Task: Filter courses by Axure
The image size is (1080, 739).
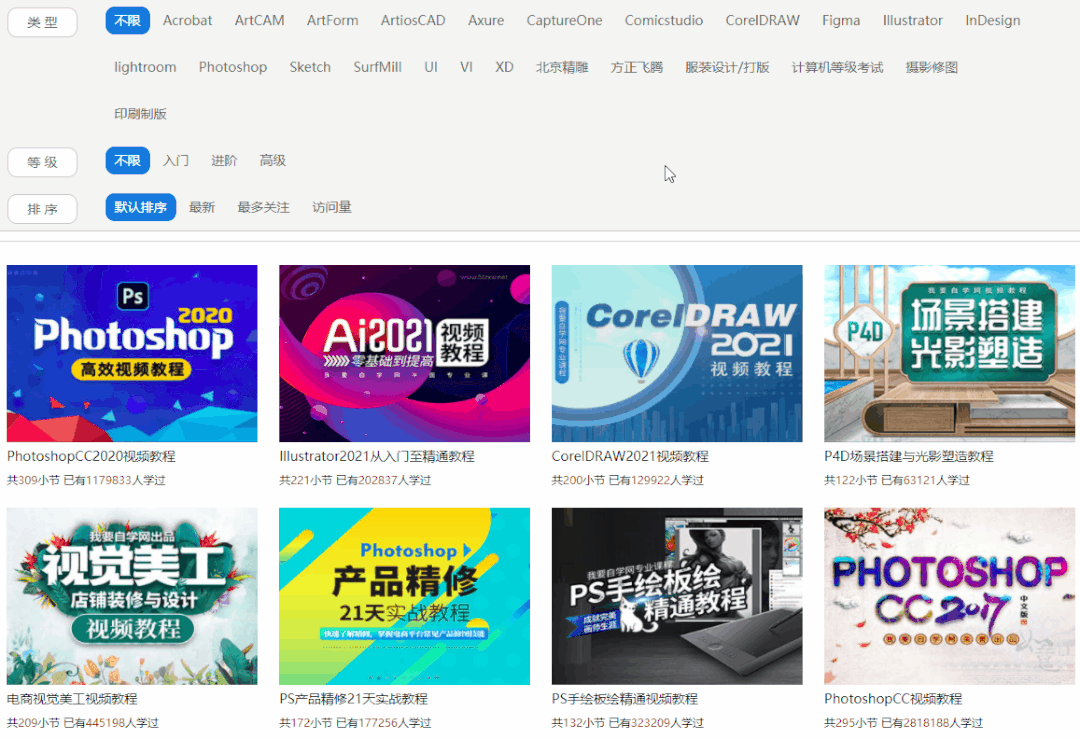Action: click(486, 21)
